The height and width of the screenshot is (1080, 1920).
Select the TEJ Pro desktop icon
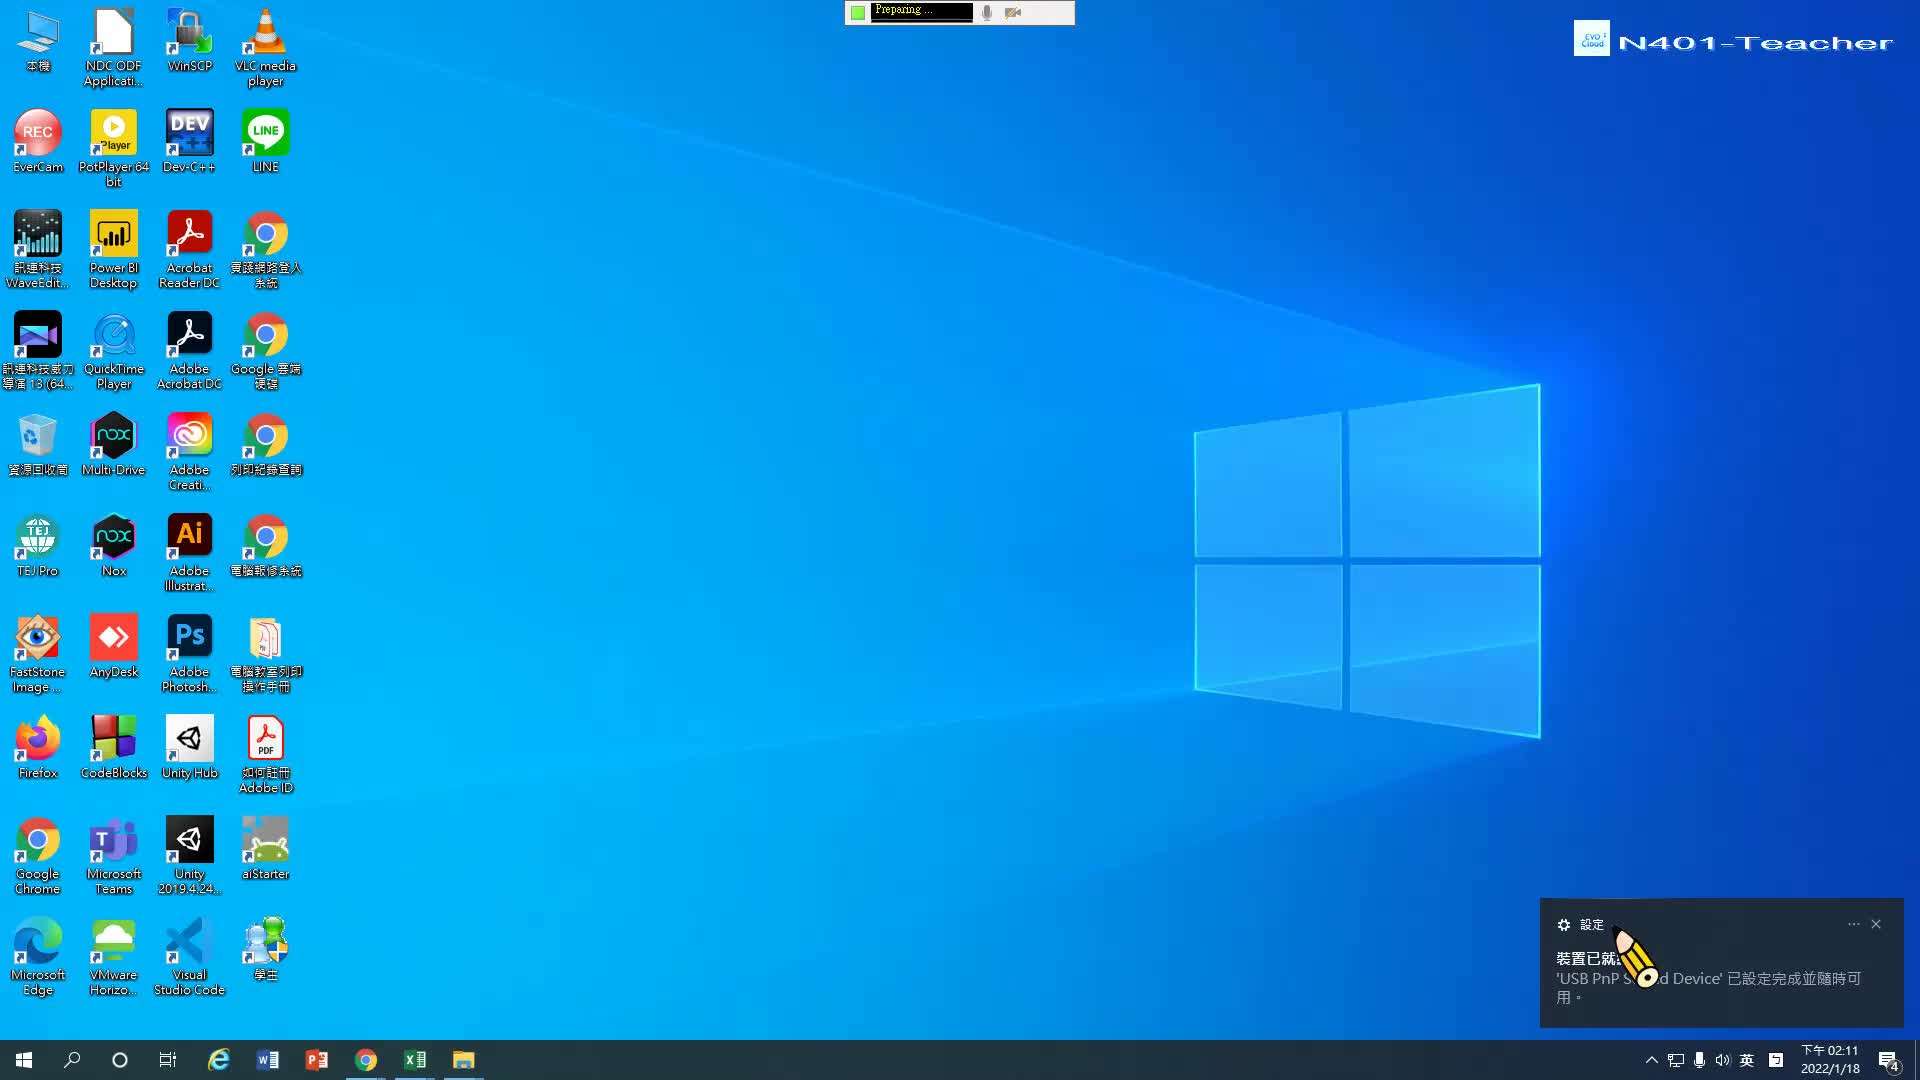(x=38, y=545)
